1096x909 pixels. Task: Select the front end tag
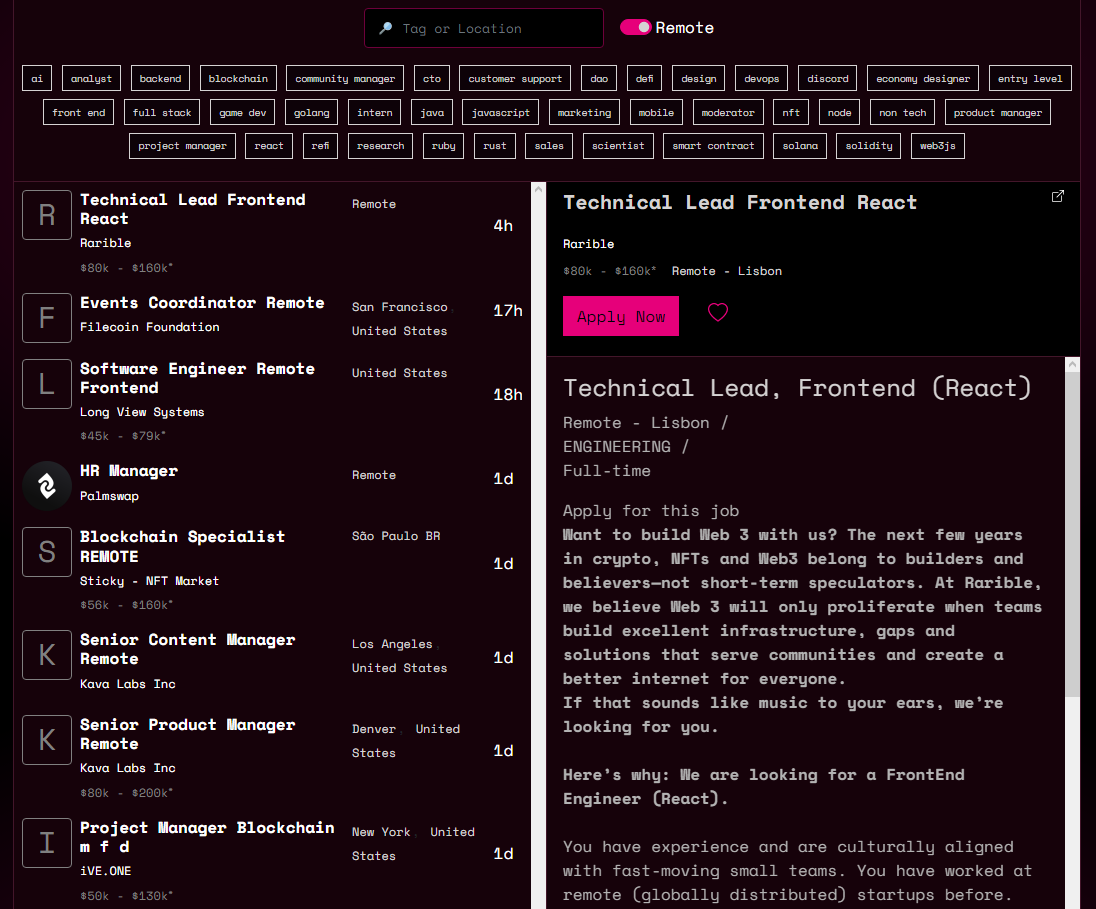(x=79, y=112)
